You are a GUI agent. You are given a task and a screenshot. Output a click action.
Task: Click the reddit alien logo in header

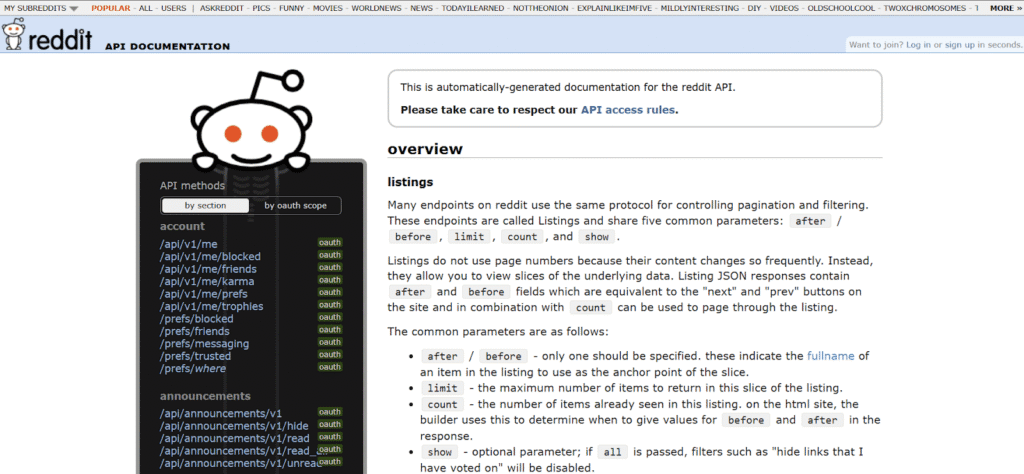pyautogui.click(x=14, y=36)
